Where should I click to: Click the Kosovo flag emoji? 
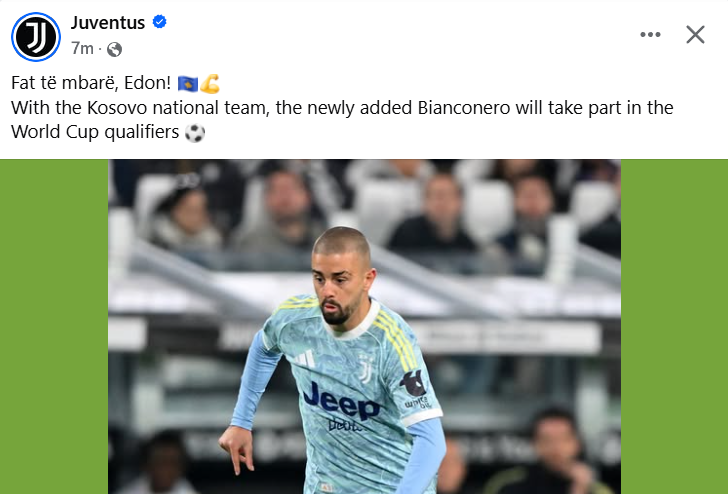[188, 84]
